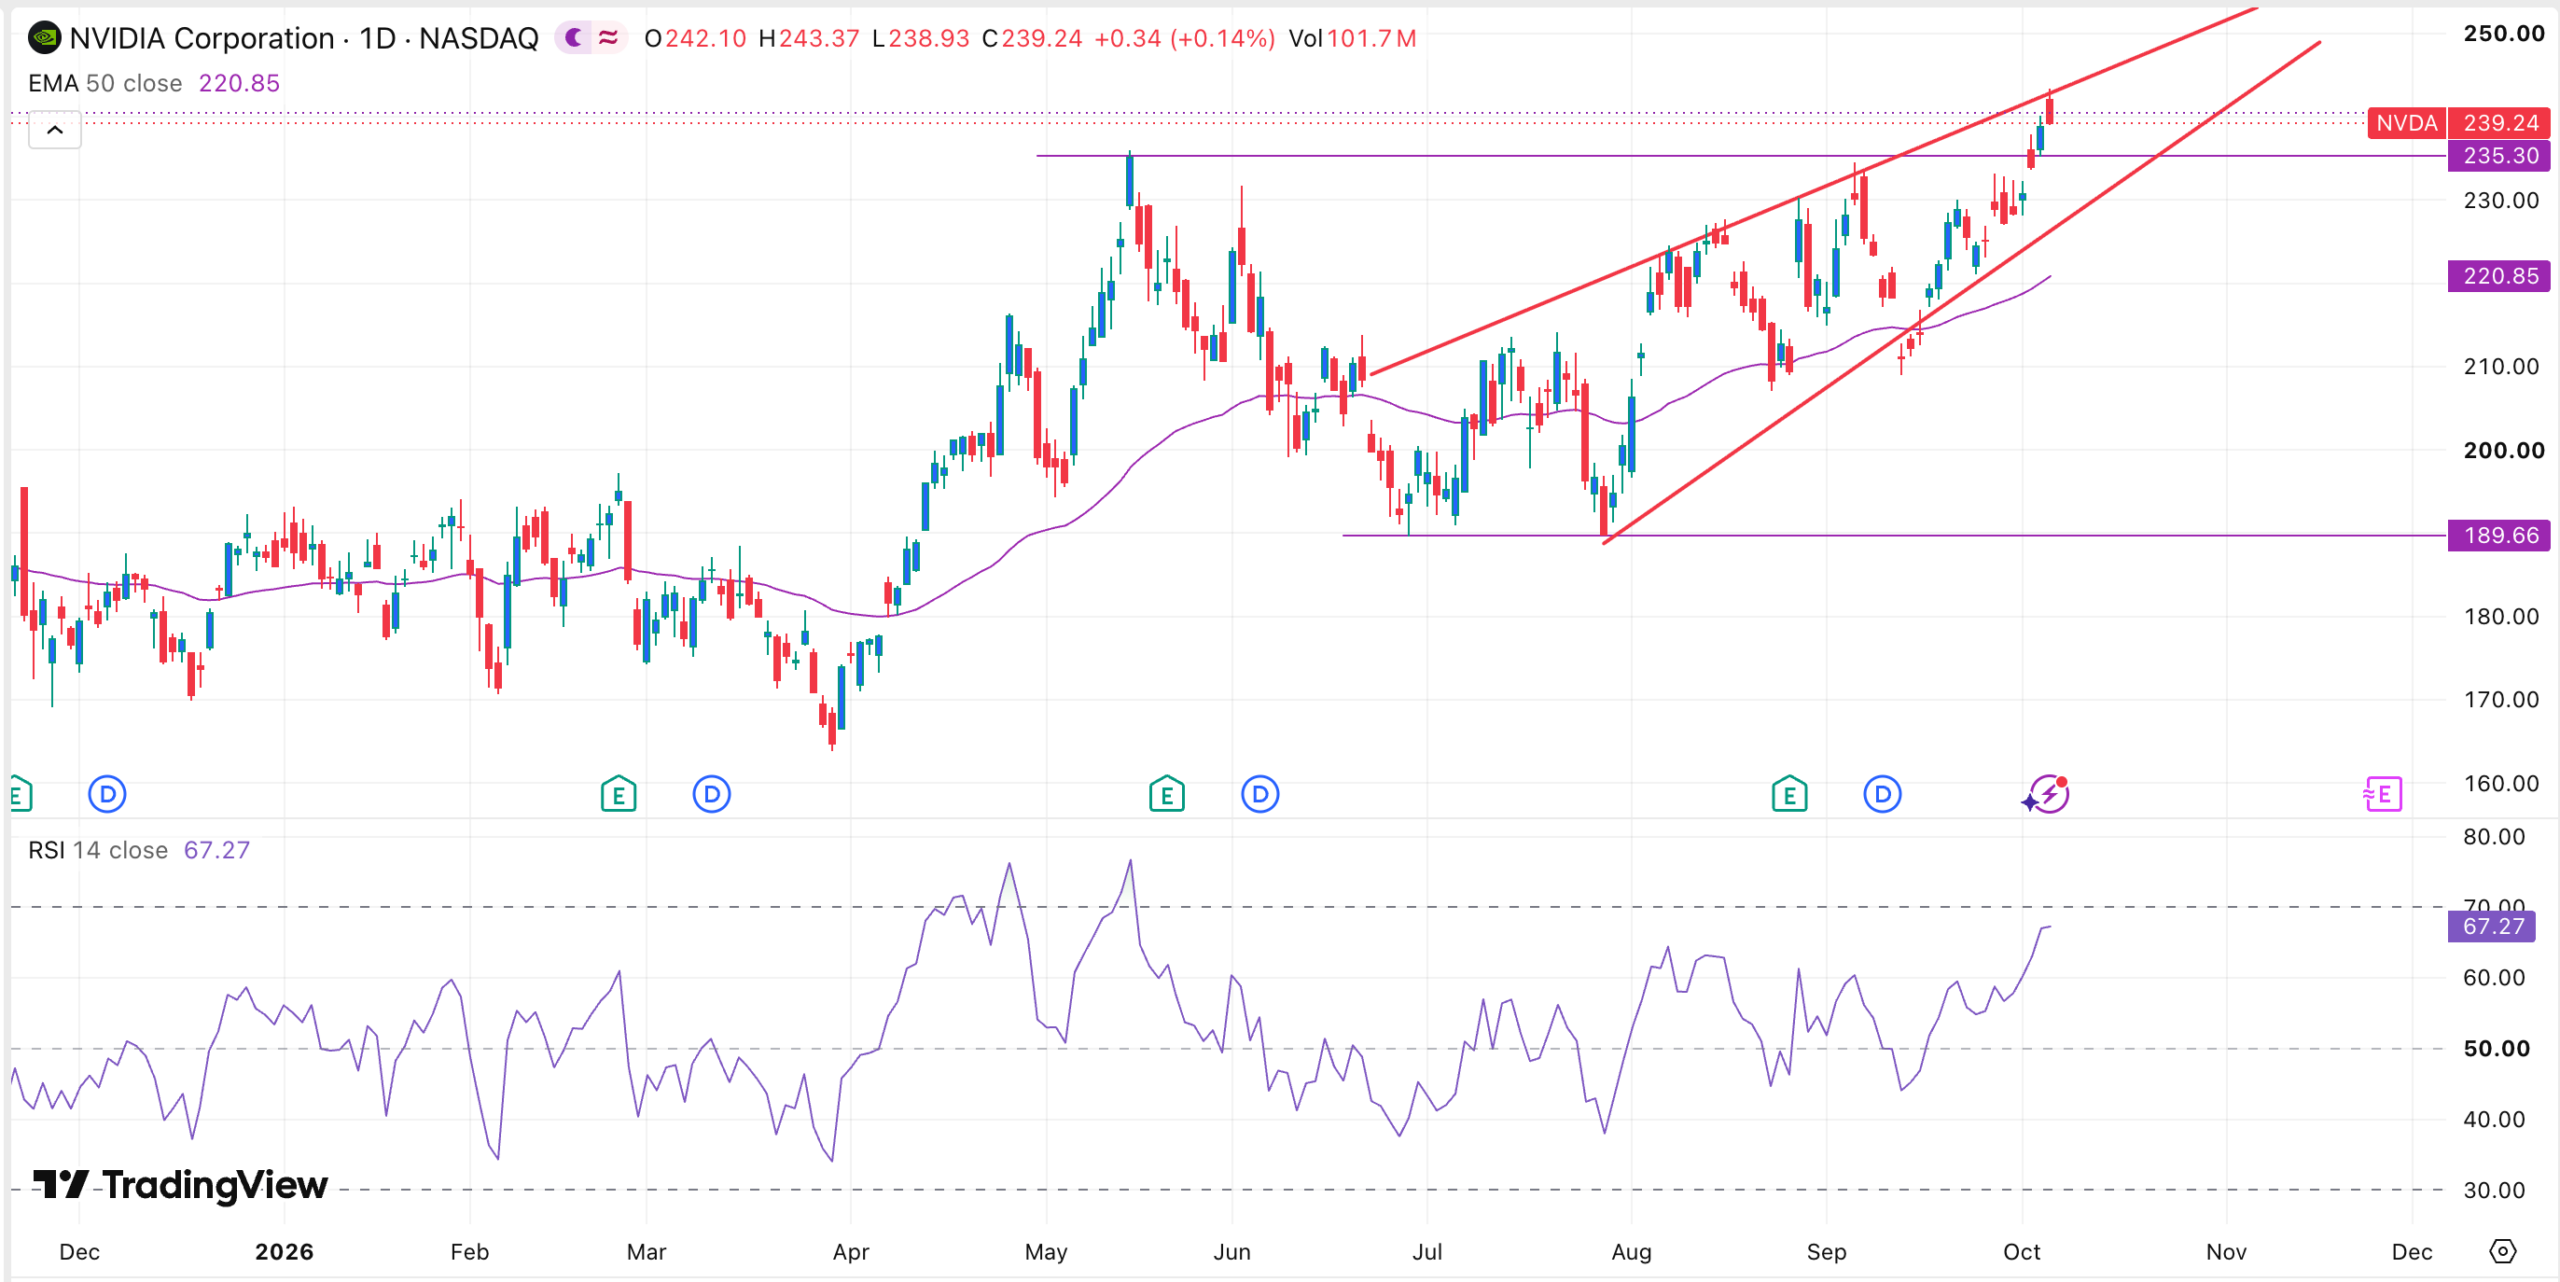Select the RSI 14 close indicator label
This screenshot has width=2560, height=1282.
pyautogui.click(x=98, y=850)
